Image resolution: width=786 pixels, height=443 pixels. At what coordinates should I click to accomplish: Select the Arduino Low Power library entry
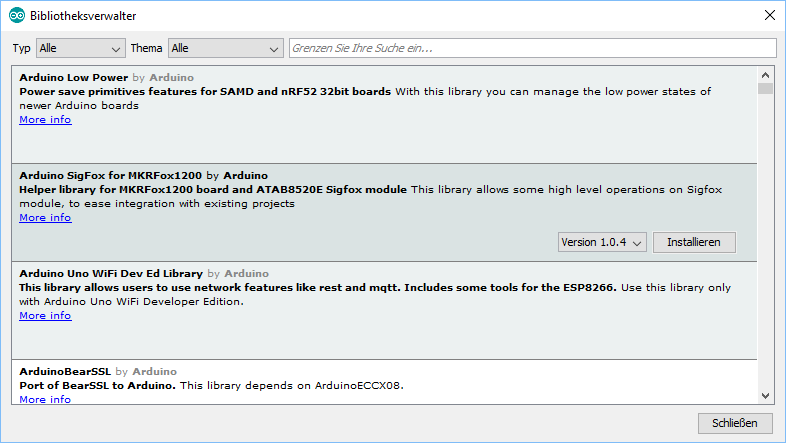tap(384, 115)
